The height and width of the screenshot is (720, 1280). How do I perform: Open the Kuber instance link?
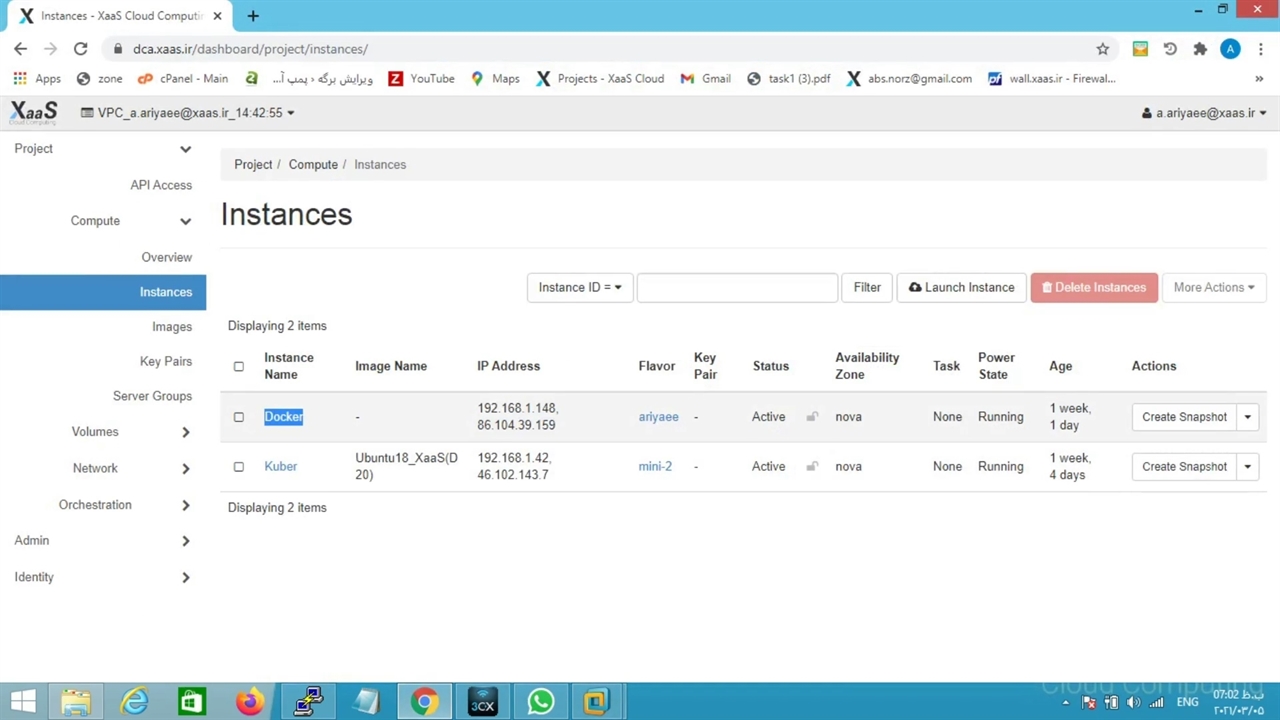280,466
